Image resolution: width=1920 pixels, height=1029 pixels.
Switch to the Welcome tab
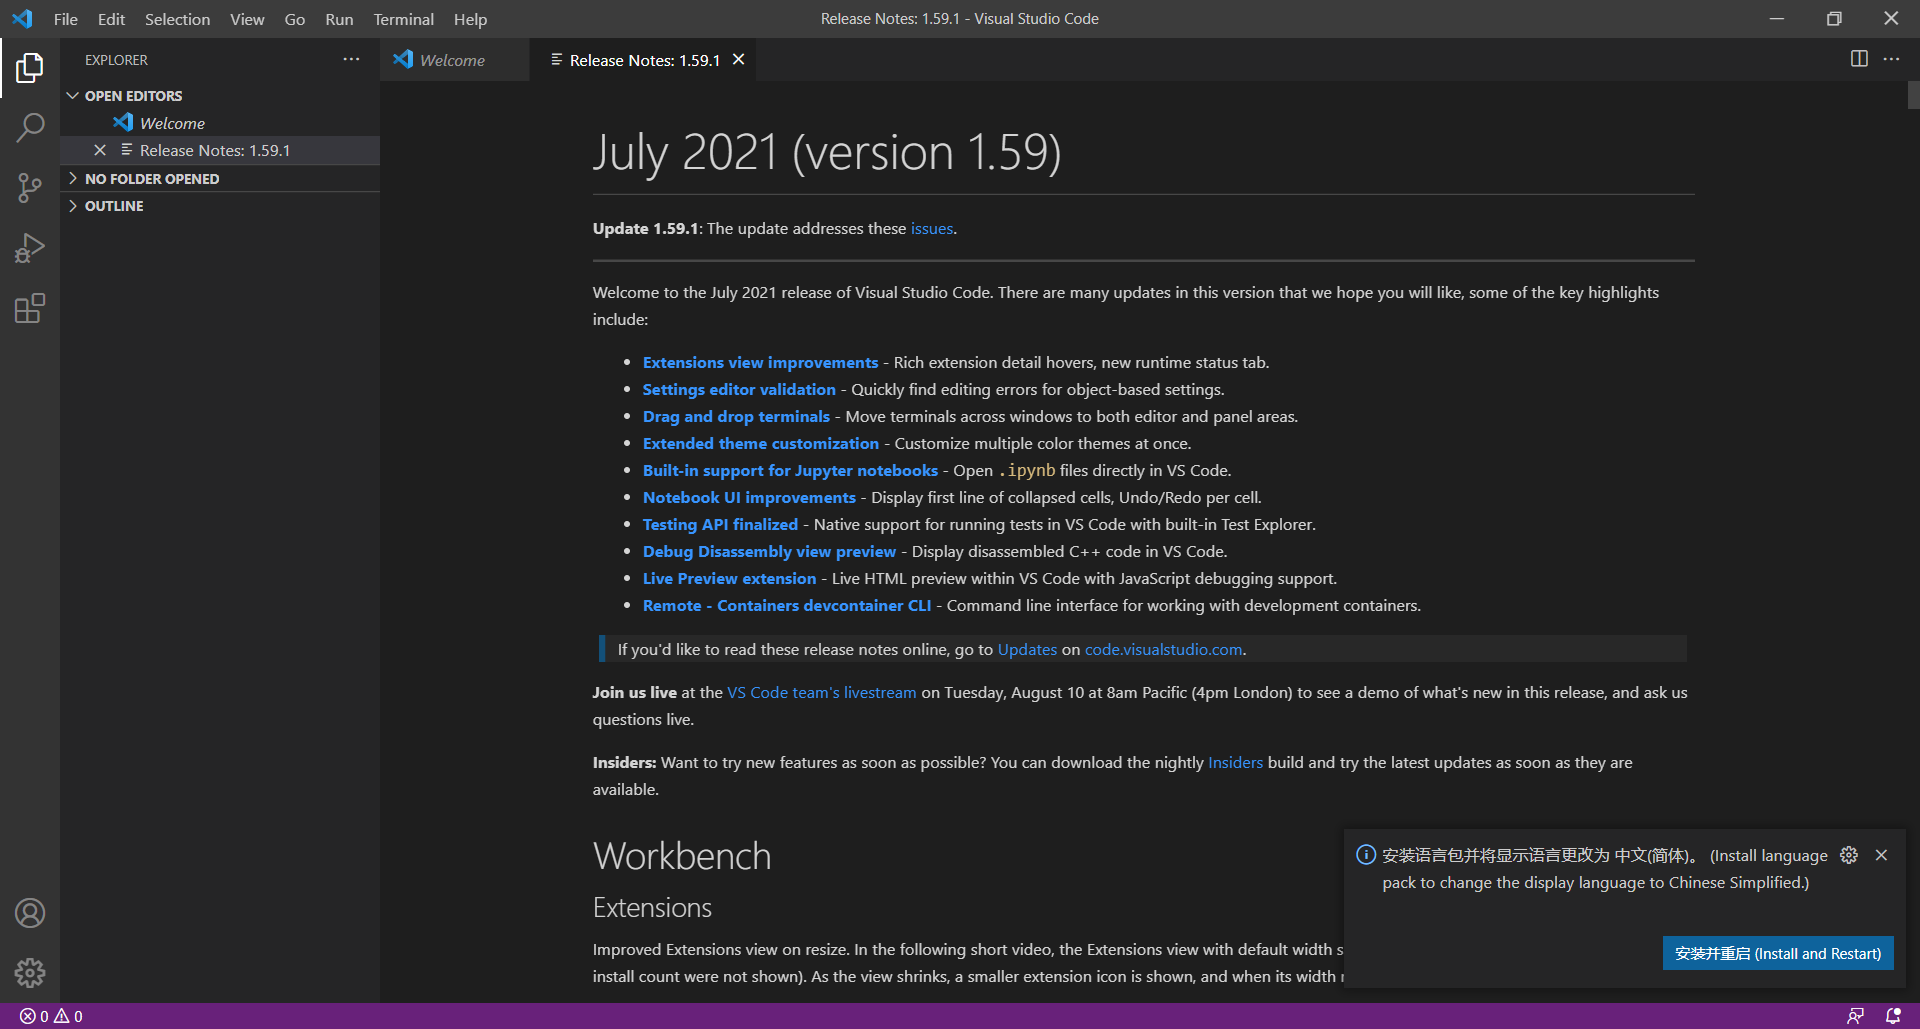[x=455, y=60]
